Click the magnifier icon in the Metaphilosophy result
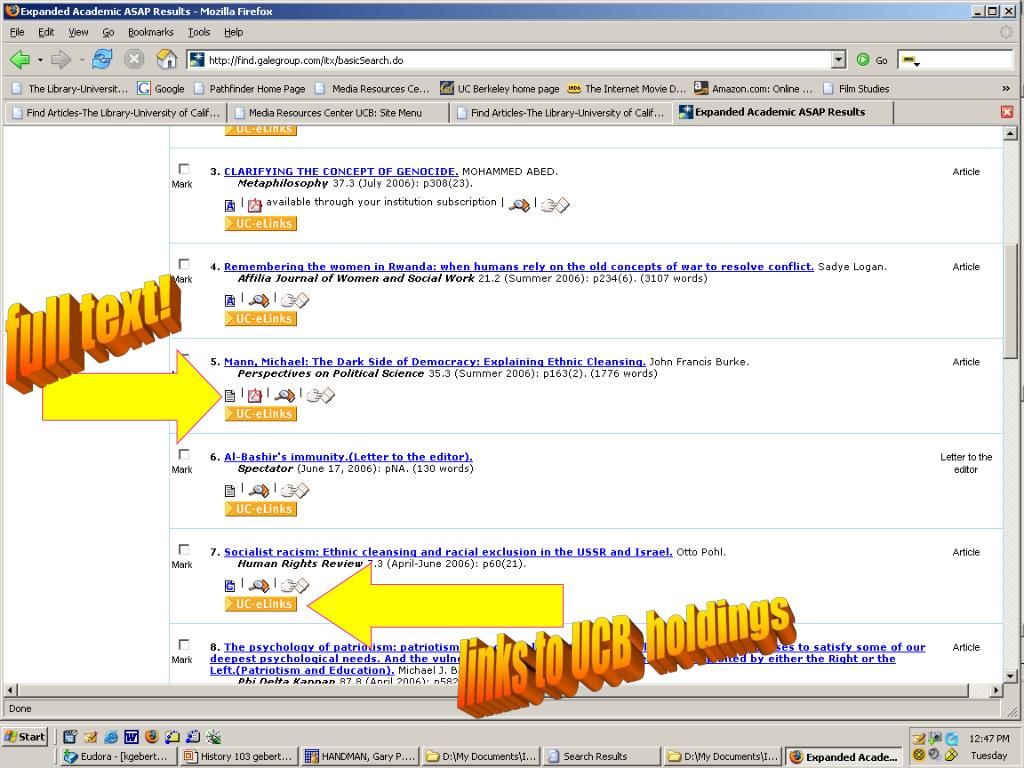The width and height of the screenshot is (1024, 768). click(519, 205)
